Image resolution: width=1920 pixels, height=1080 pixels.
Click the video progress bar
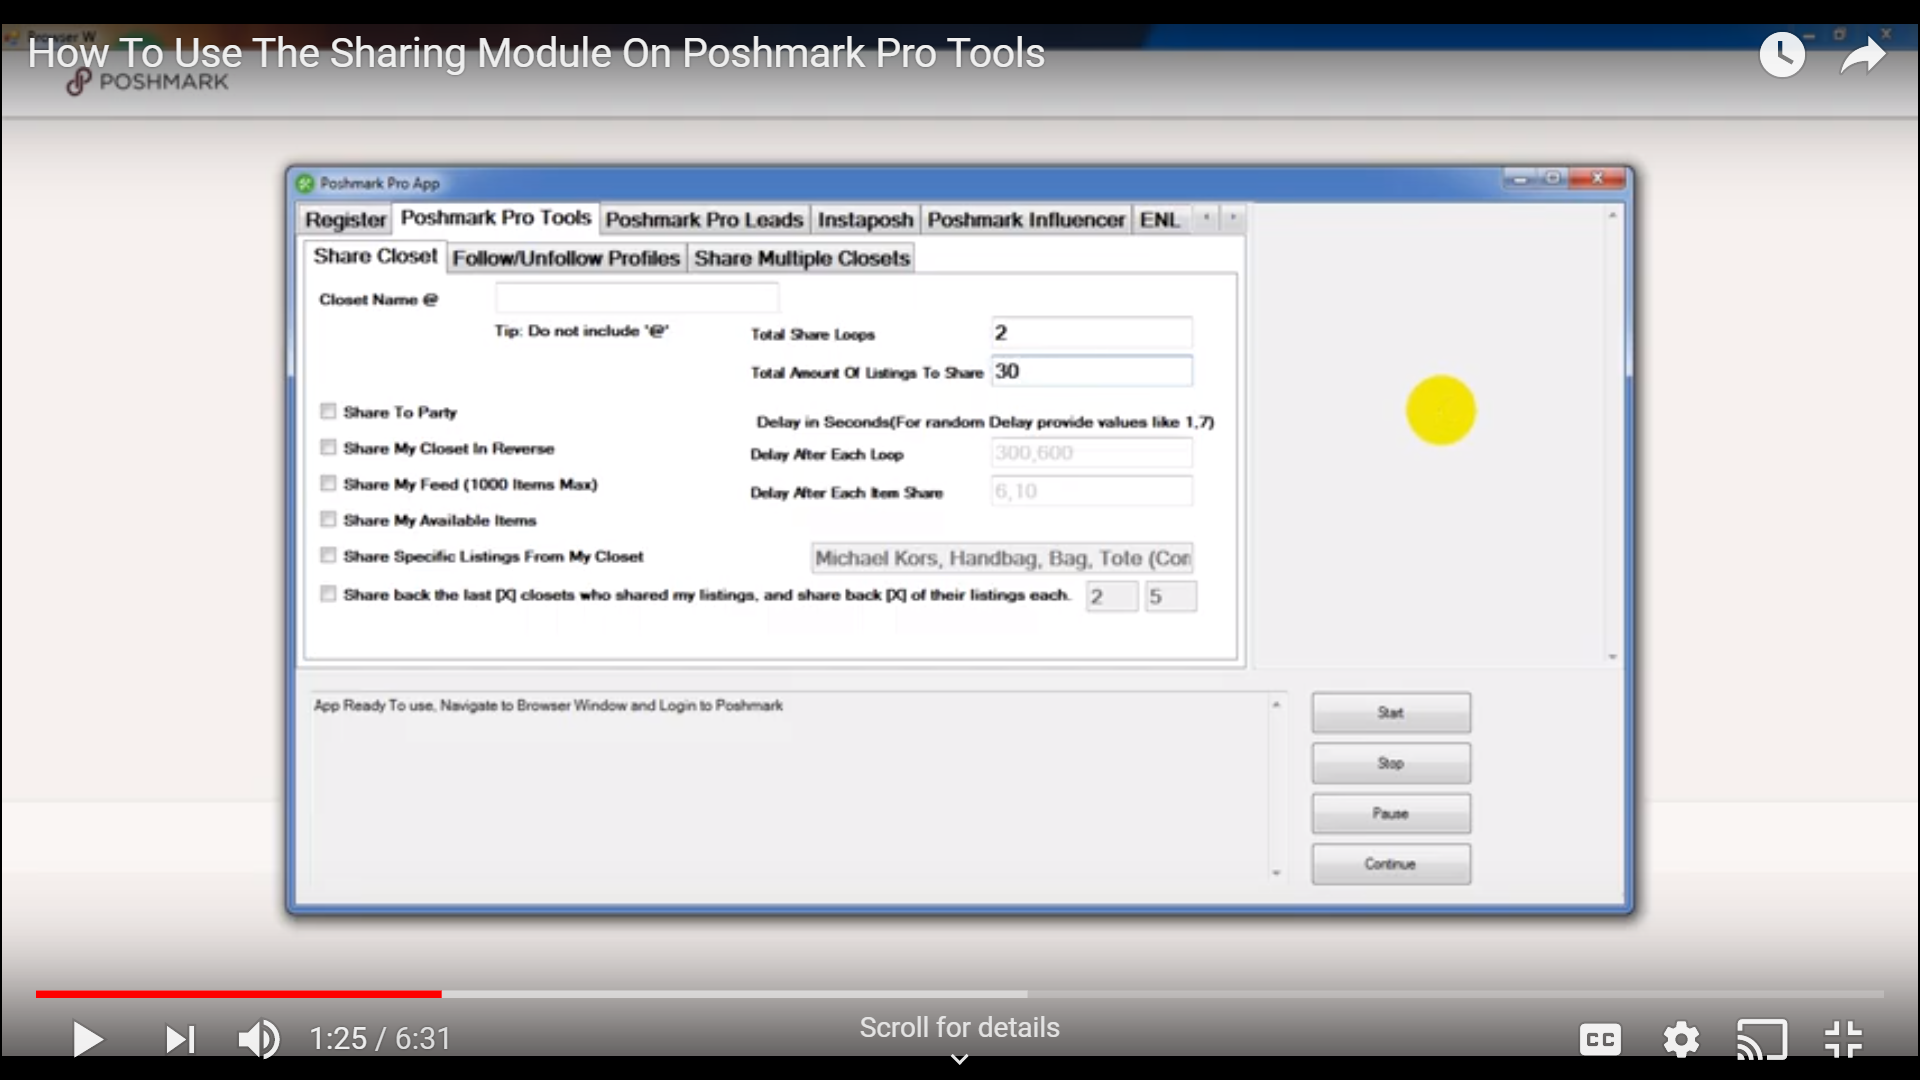[960, 994]
